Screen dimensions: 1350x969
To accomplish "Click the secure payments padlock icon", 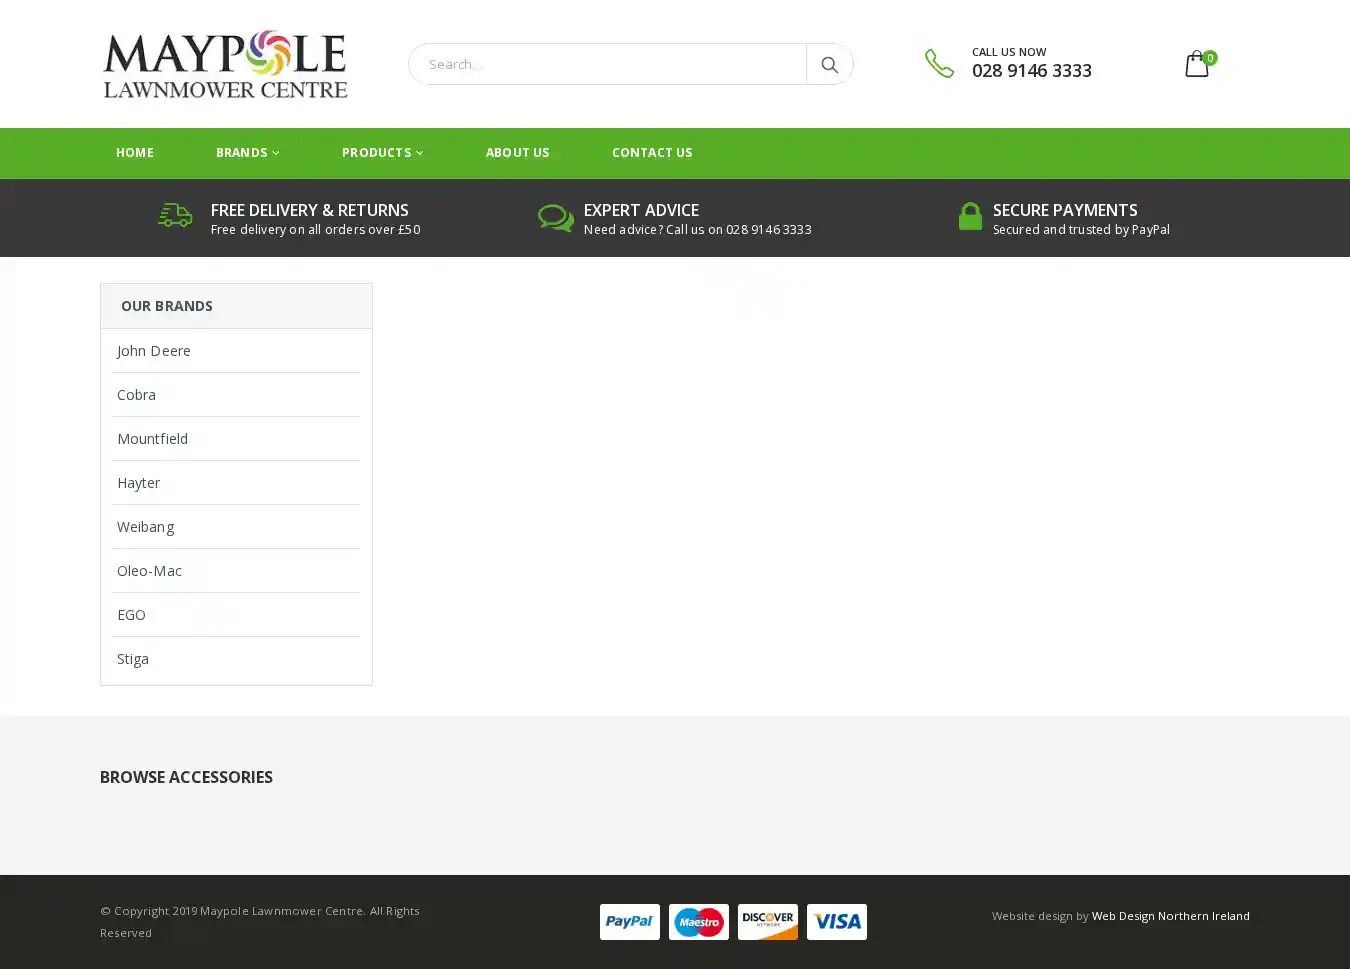I will point(970,217).
